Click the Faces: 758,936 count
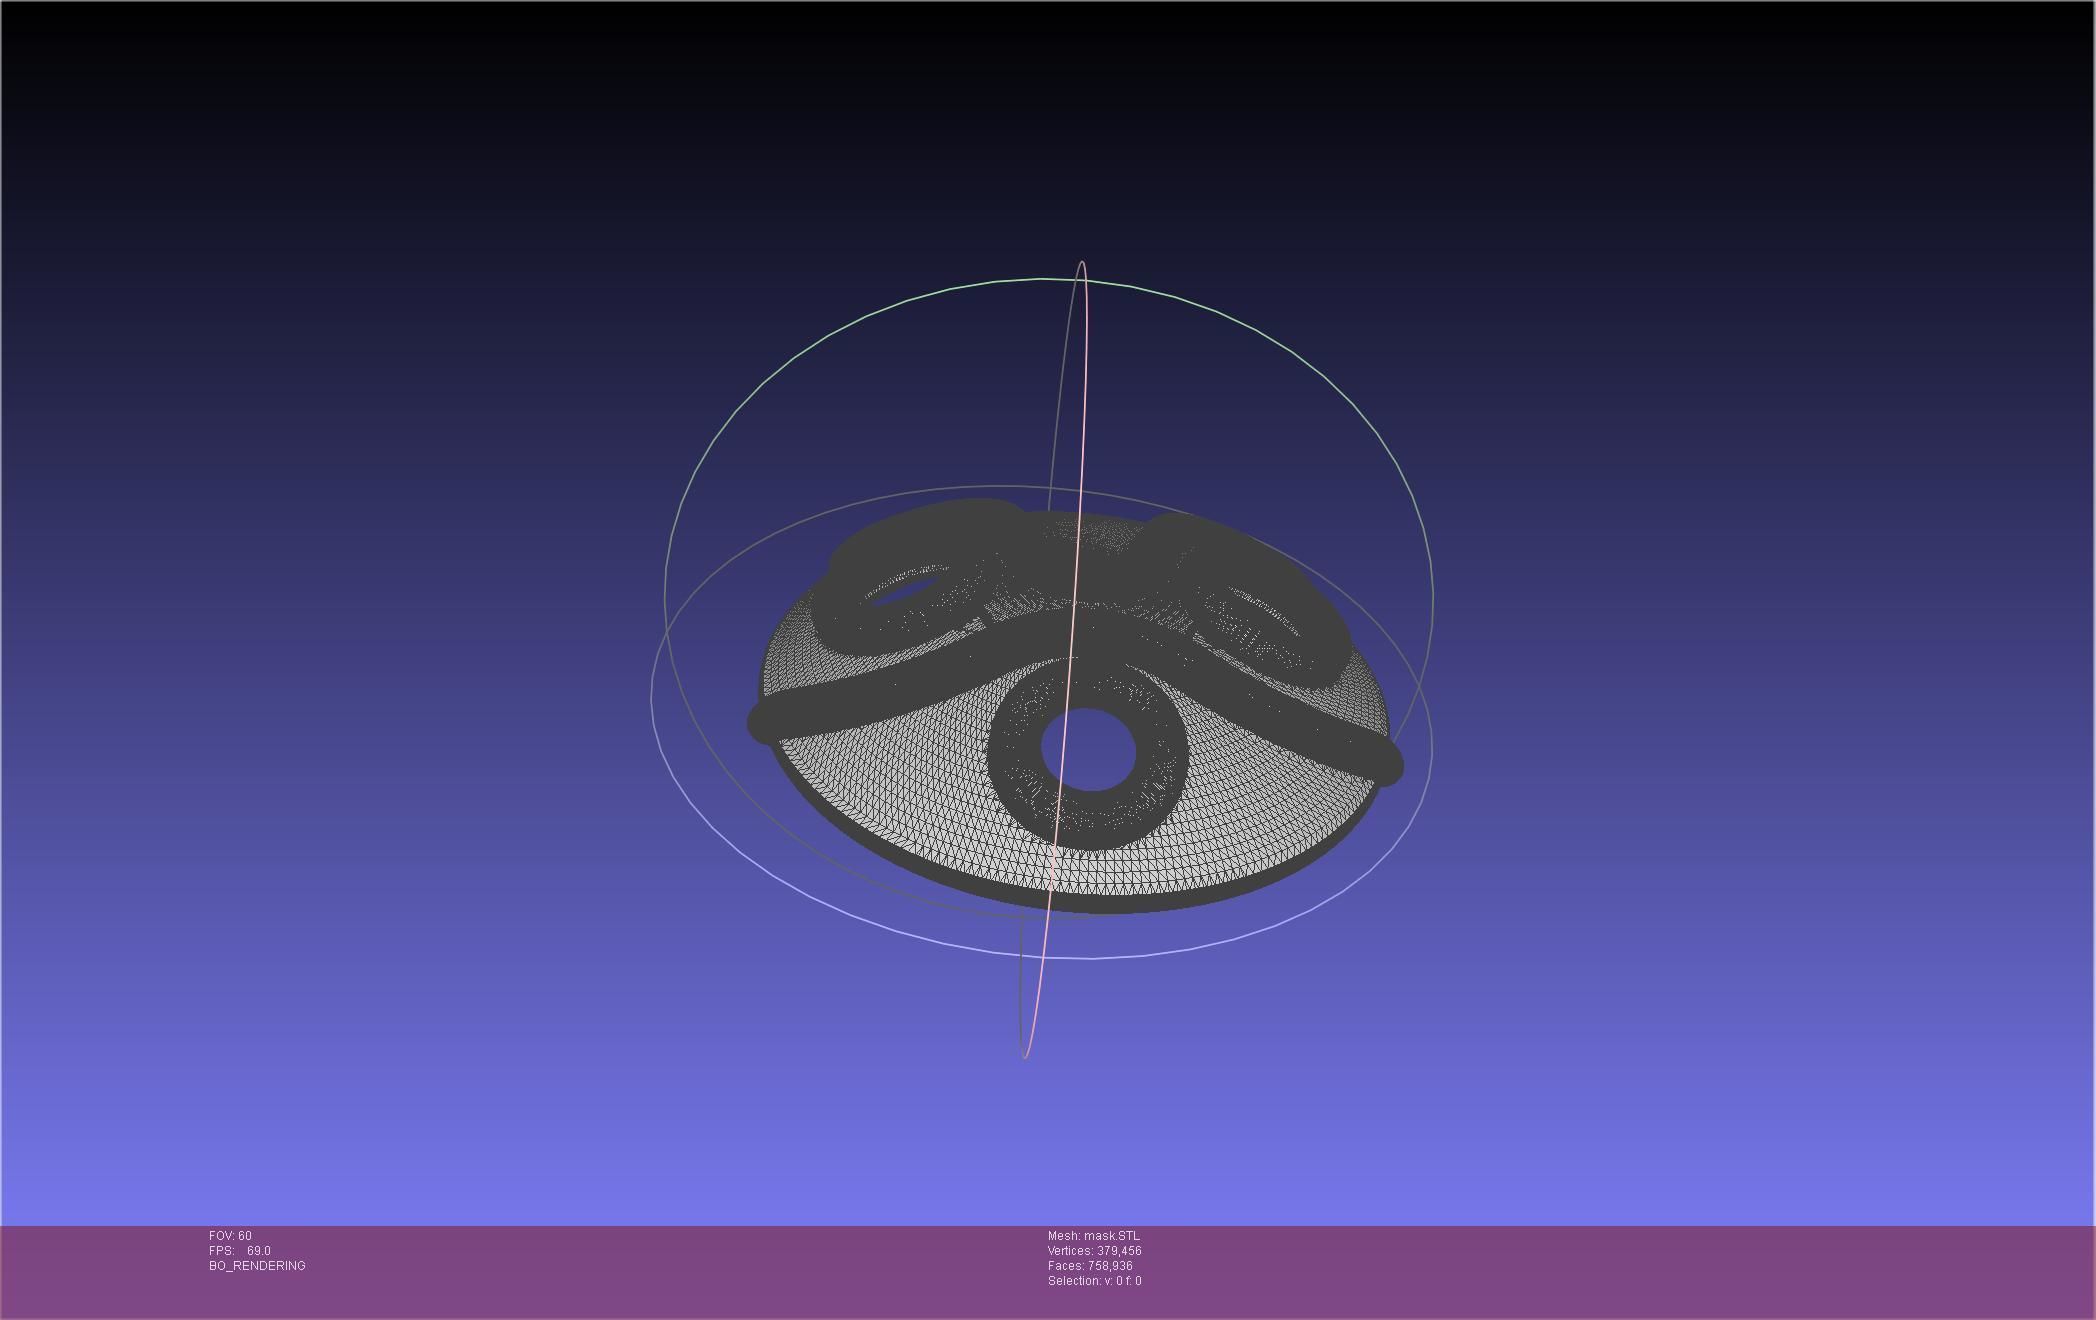Image resolution: width=2096 pixels, height=1320 pixels. [x=1090, y=1266]
